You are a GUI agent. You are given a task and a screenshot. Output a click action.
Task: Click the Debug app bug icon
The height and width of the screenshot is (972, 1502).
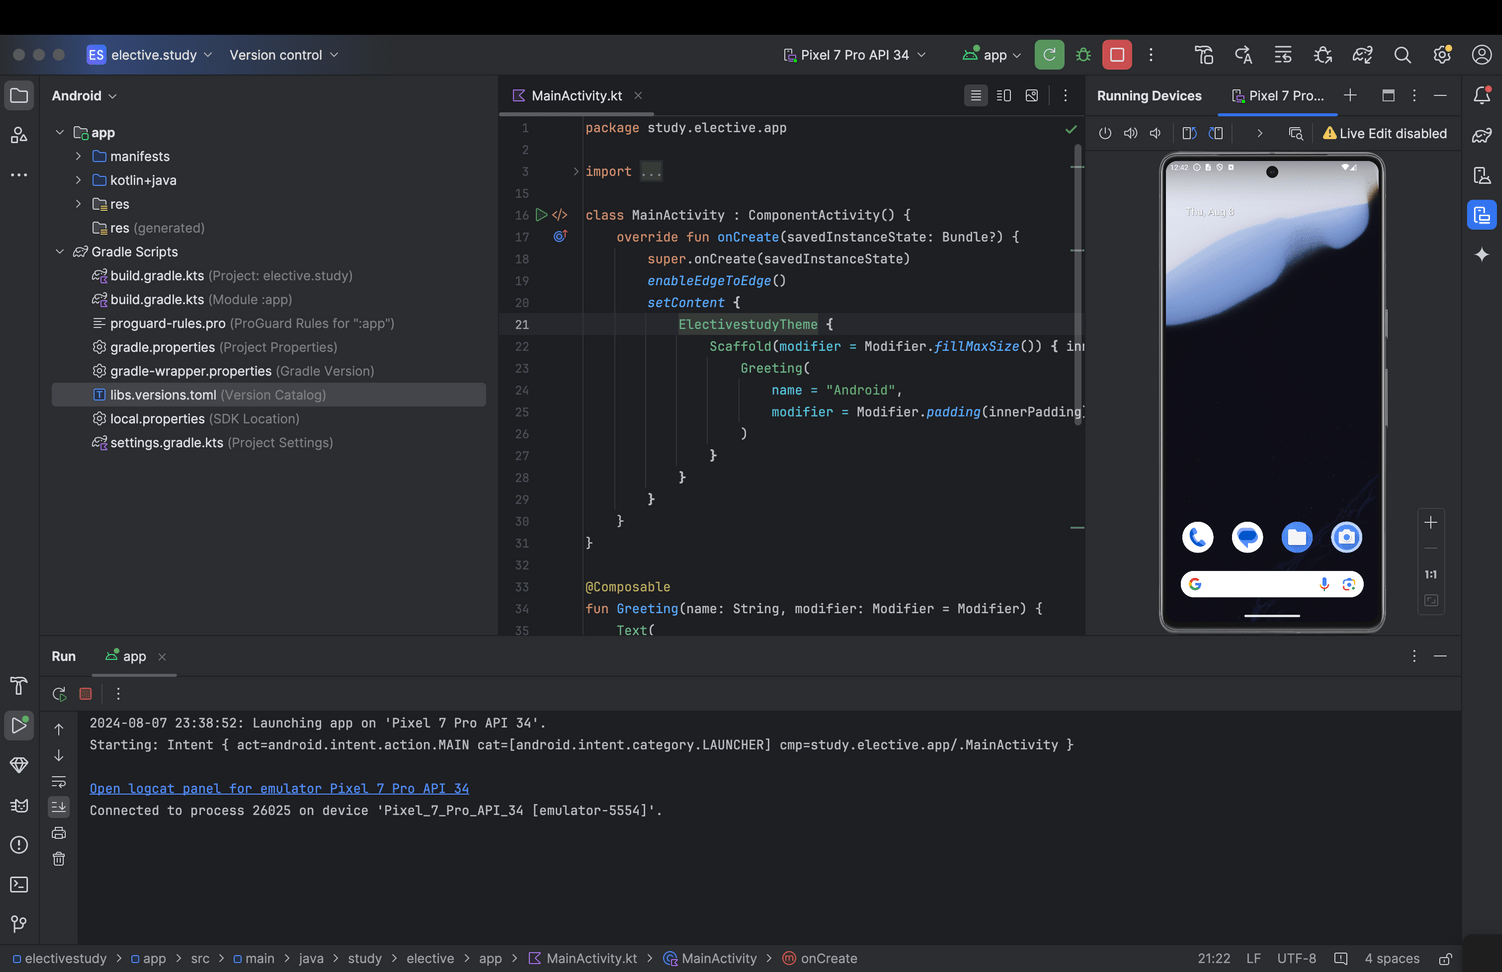1083,55
